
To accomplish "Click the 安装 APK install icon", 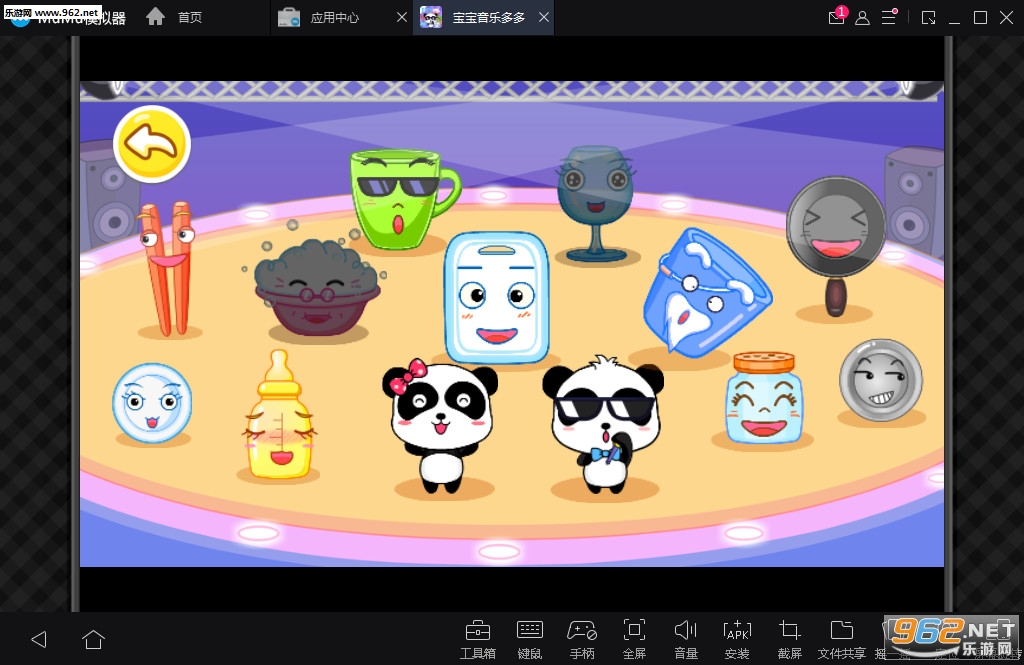I will pos(737,636).
